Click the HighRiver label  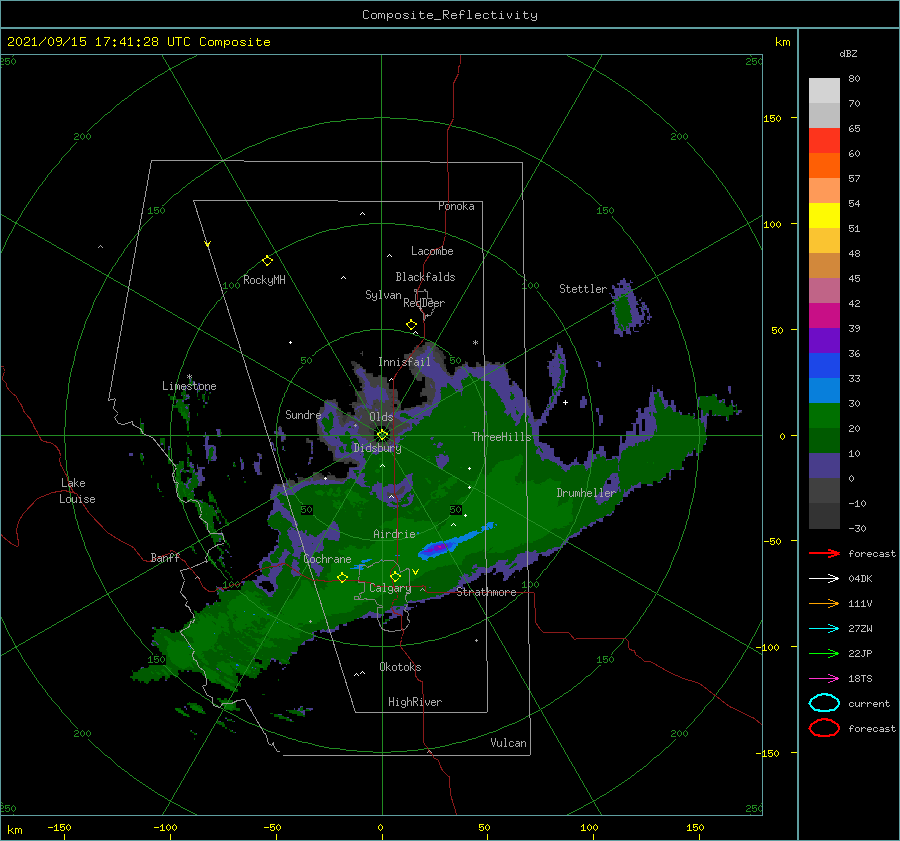[x=415, y=702]
